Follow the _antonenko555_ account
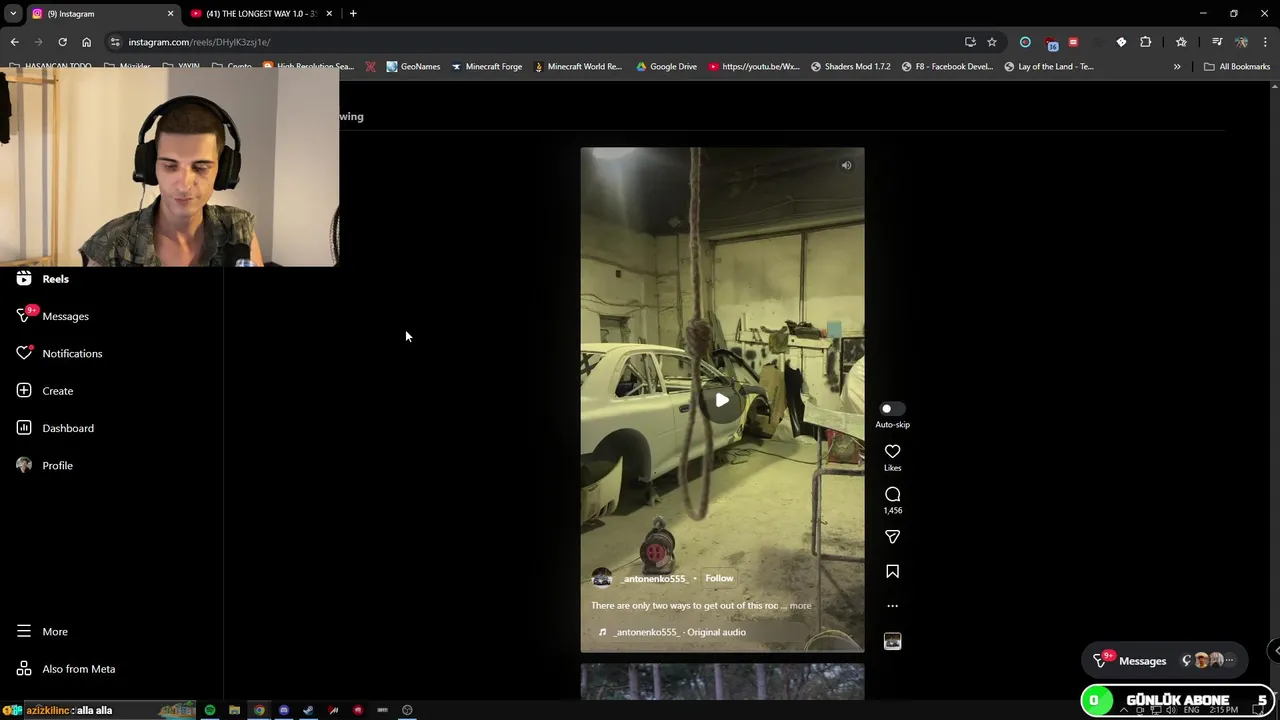This screenshot has width=1280, height=720. [719, 578]
